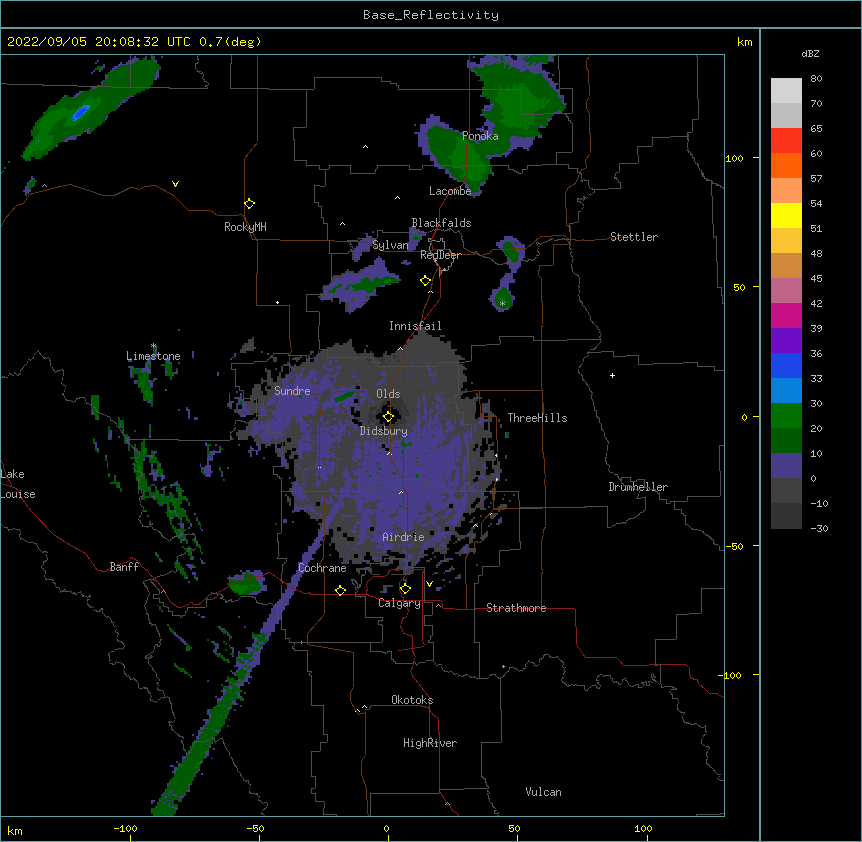862x842 pixels.
Task: Click the Sylvan label
Action: pyautogui.click(x=390, y=245)
